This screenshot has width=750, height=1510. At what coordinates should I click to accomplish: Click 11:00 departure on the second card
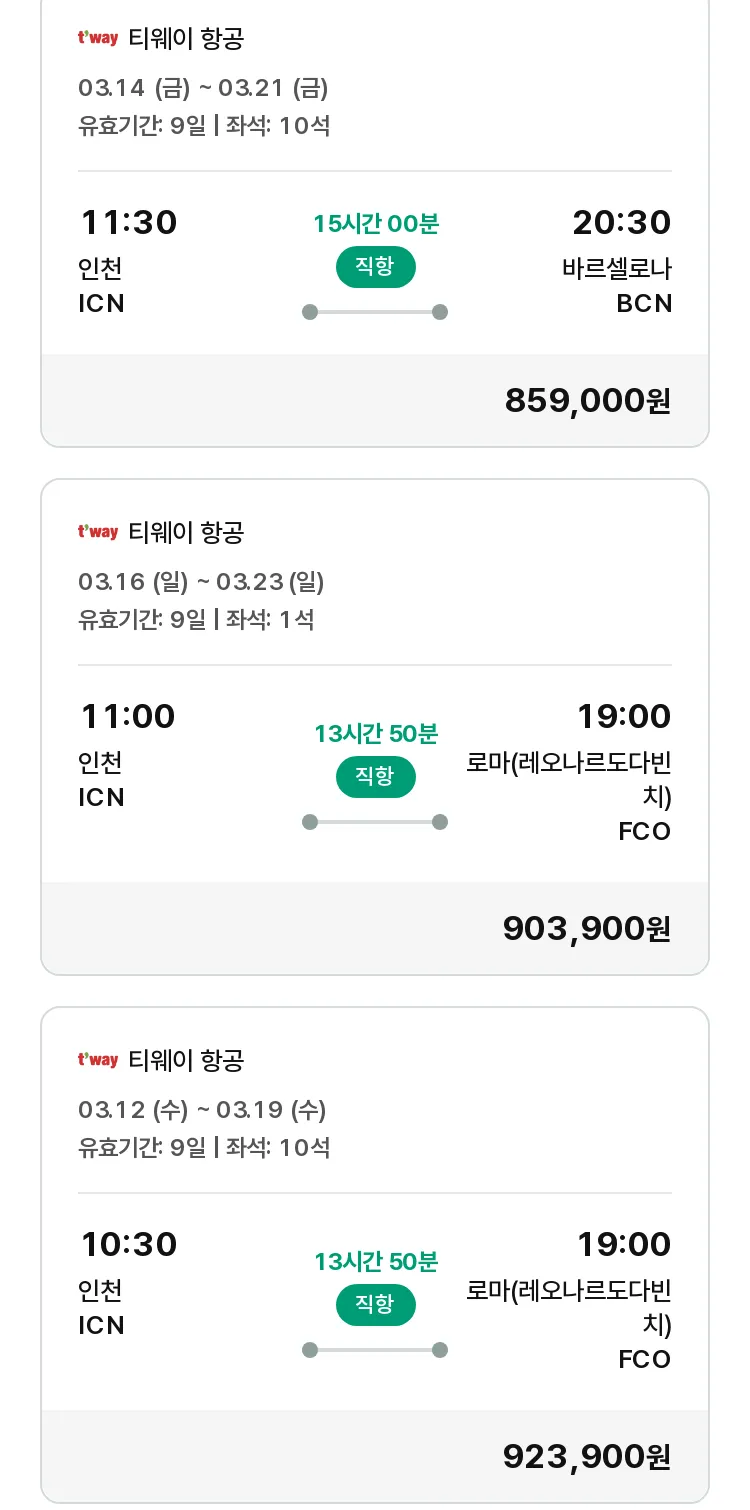click(x=127, y=716)
